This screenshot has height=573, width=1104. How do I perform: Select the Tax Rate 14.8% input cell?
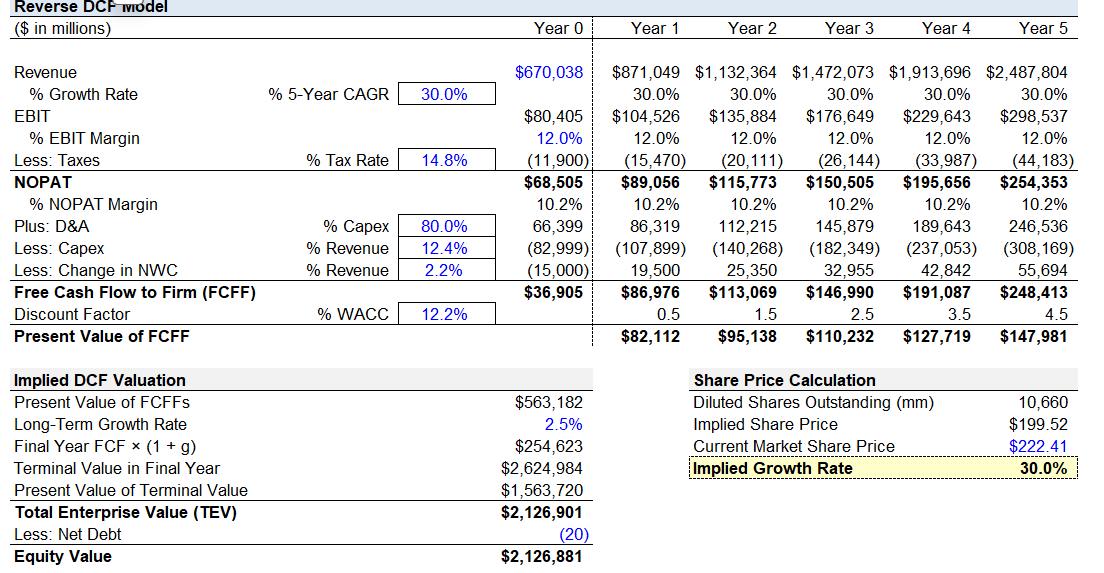click(446, 160)
